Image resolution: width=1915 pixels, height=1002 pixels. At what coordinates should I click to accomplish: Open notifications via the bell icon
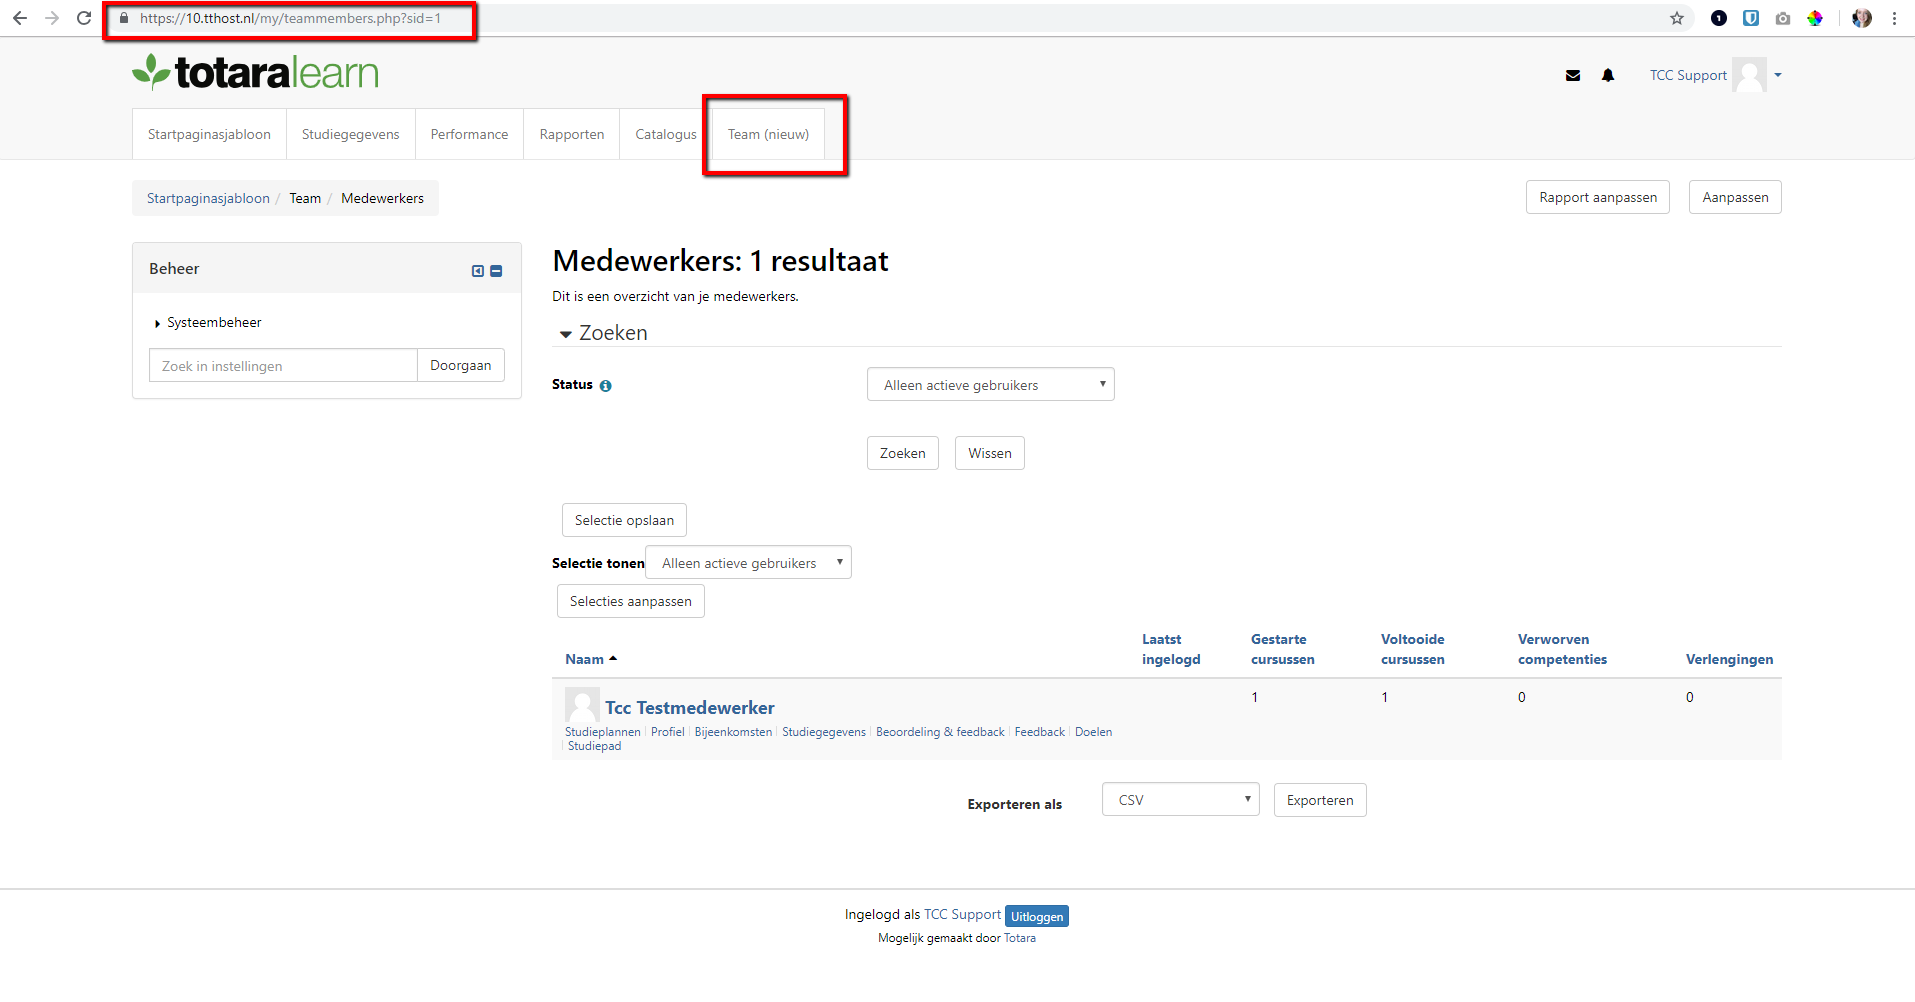tap(1608, 75)
